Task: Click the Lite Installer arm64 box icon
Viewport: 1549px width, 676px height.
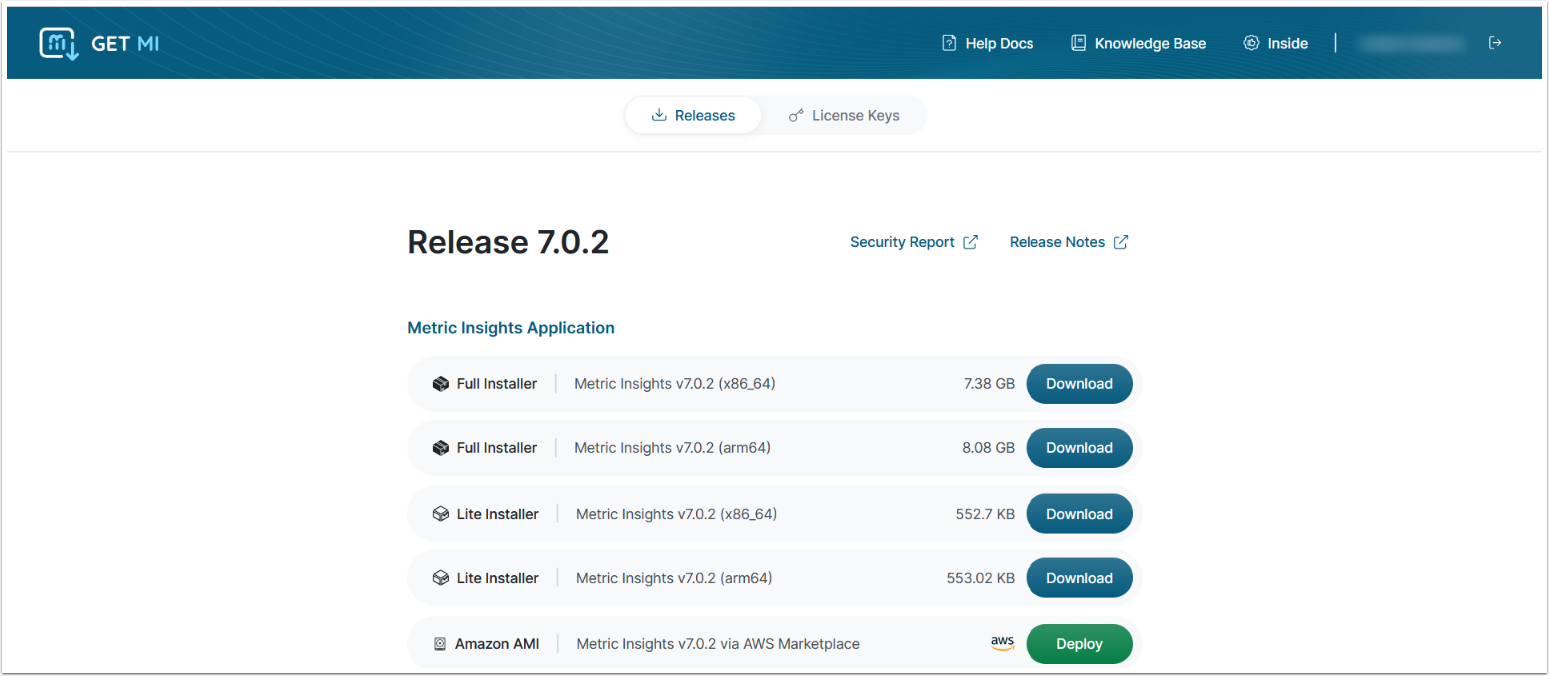Action: coord(440,578)
